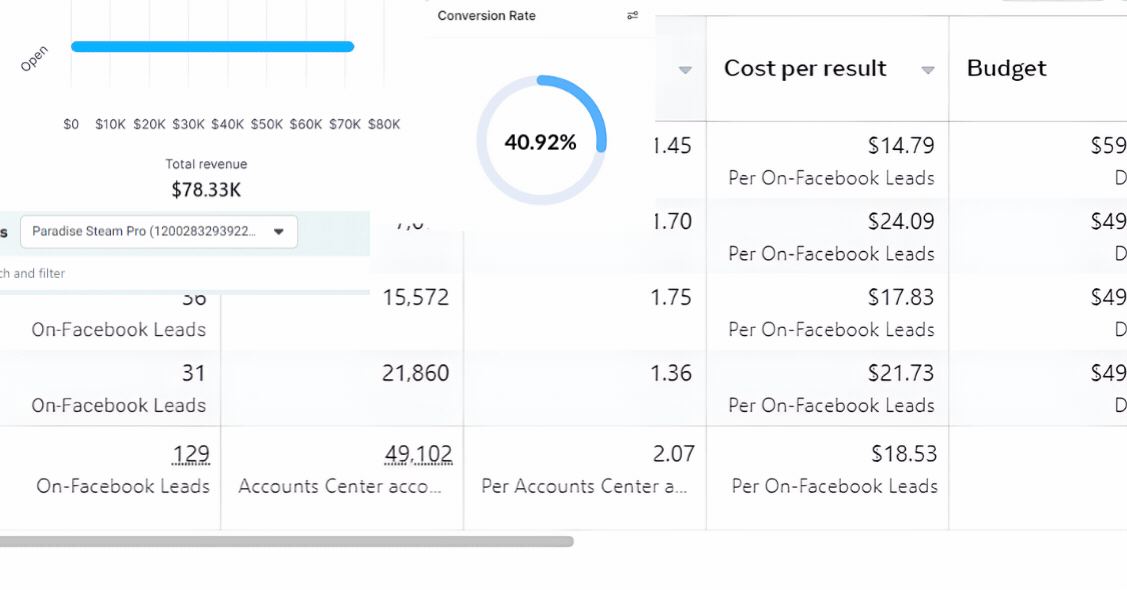
Task: Click the underlined 49,102 reach total link
Action: (x=418, y=454)
